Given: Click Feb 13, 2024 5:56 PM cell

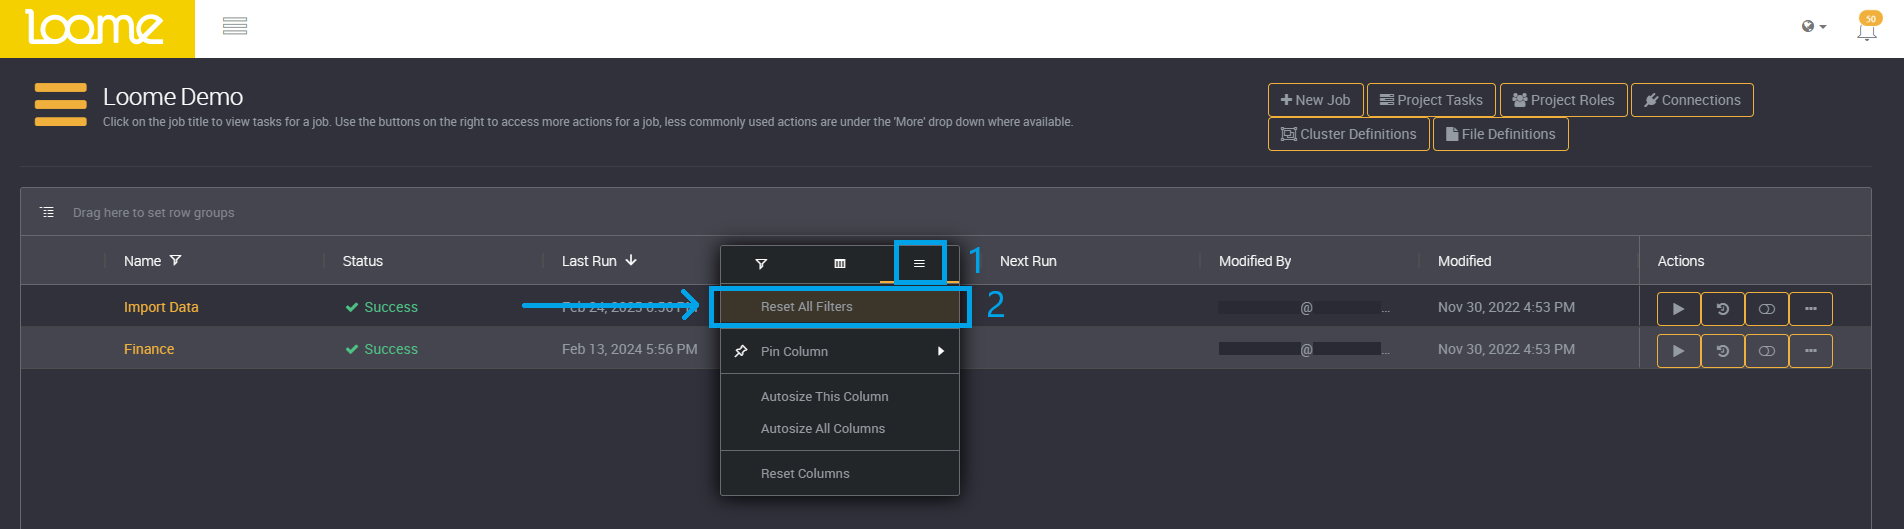Looking at the screenshot, I should tap(630, 349).
